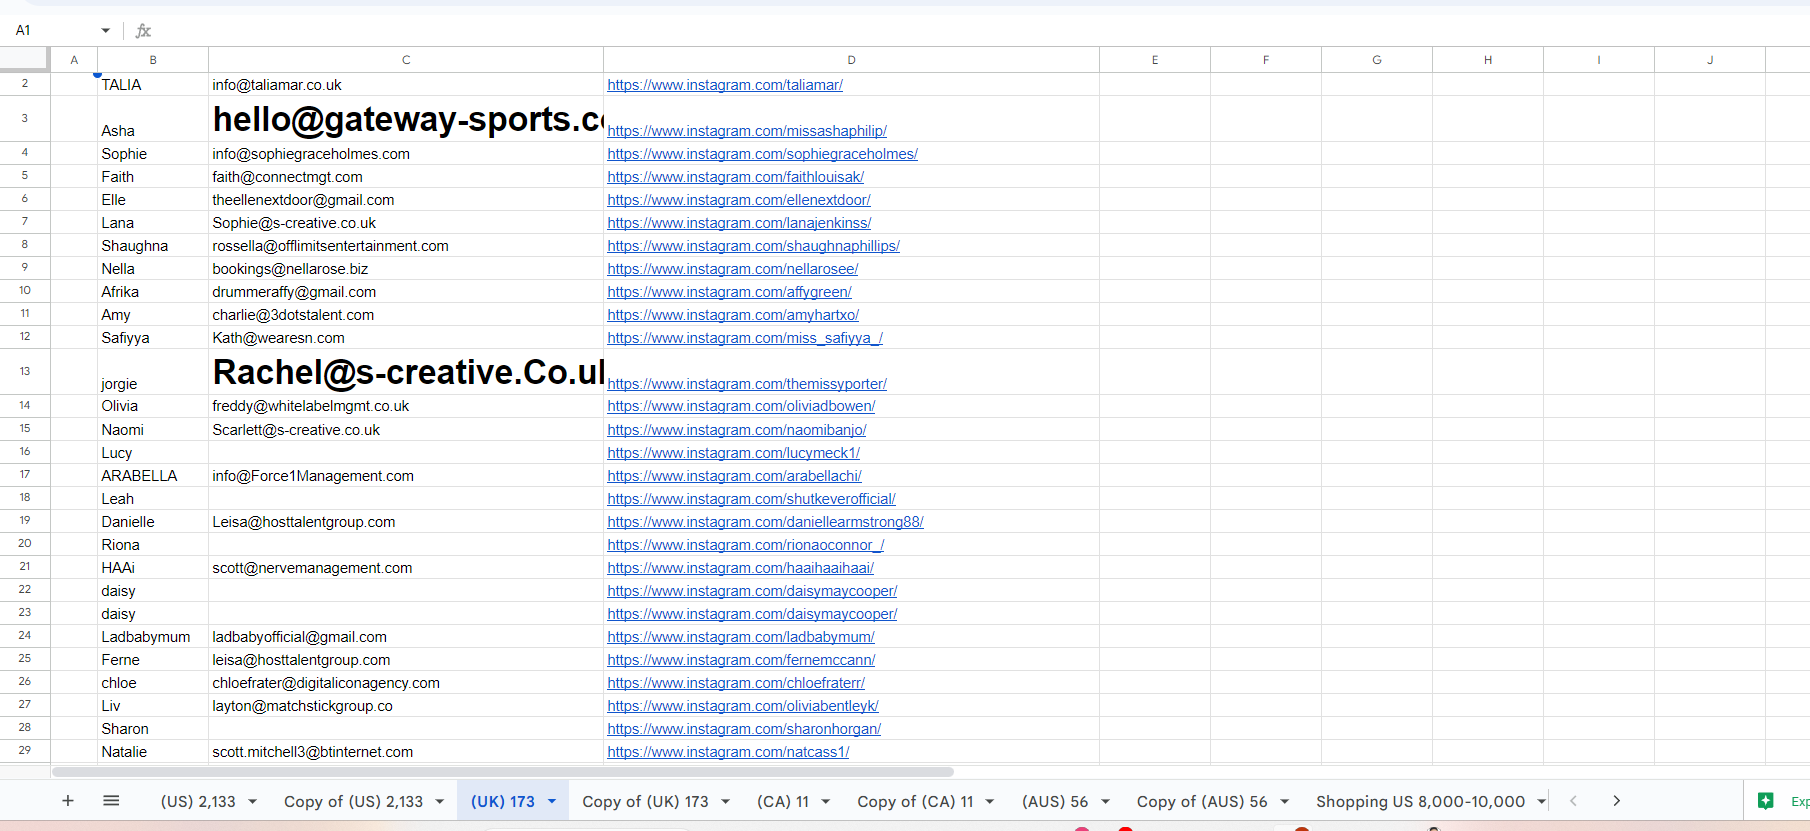This screenshot has height=831, width=1810.
Task: Select the cell "bookings@nellarose.biz"
Action: 406,269
